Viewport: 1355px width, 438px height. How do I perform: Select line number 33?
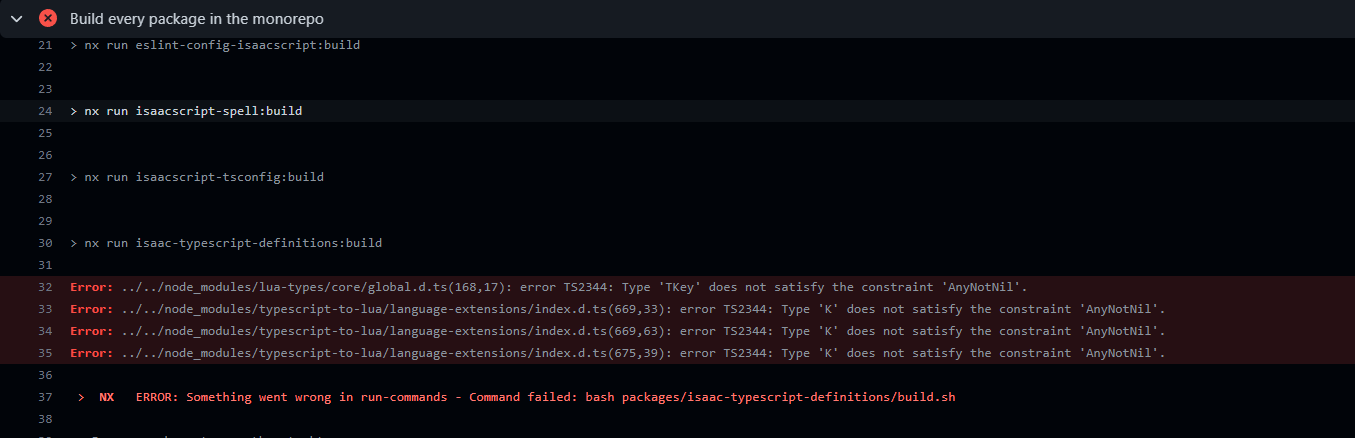[x=44, y=309]
